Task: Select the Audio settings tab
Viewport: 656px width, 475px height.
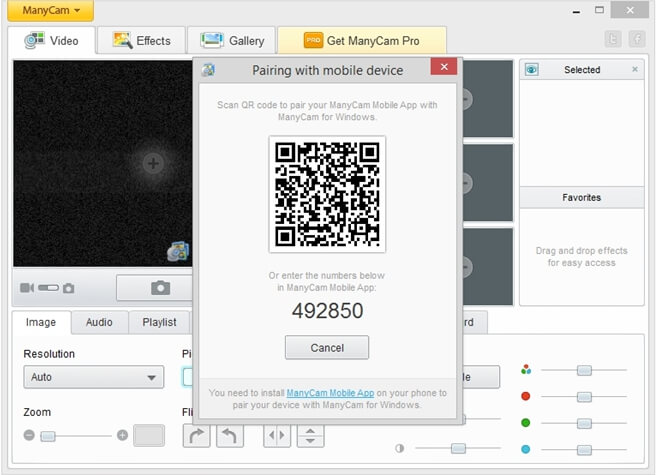Action: [x=99, y=322]
